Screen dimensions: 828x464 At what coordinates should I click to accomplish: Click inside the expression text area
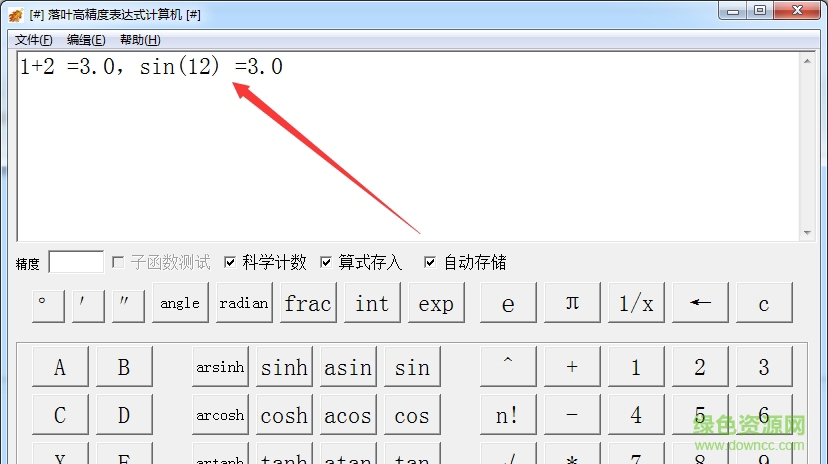point(408,146)
